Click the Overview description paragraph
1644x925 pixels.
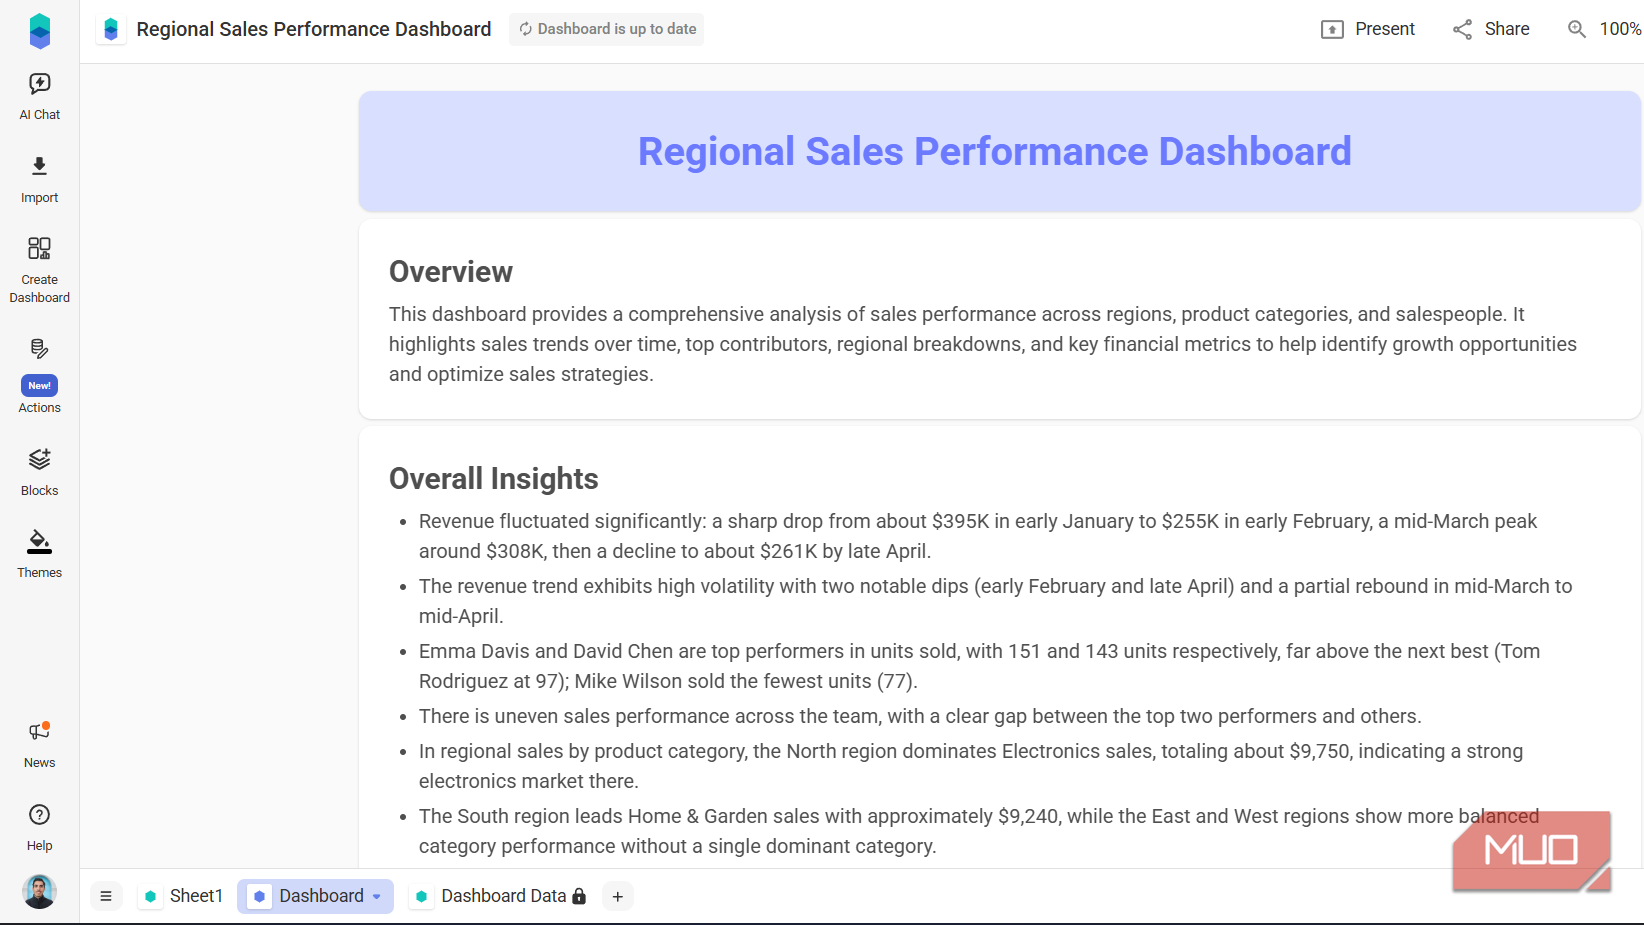(x=983, y=344)
